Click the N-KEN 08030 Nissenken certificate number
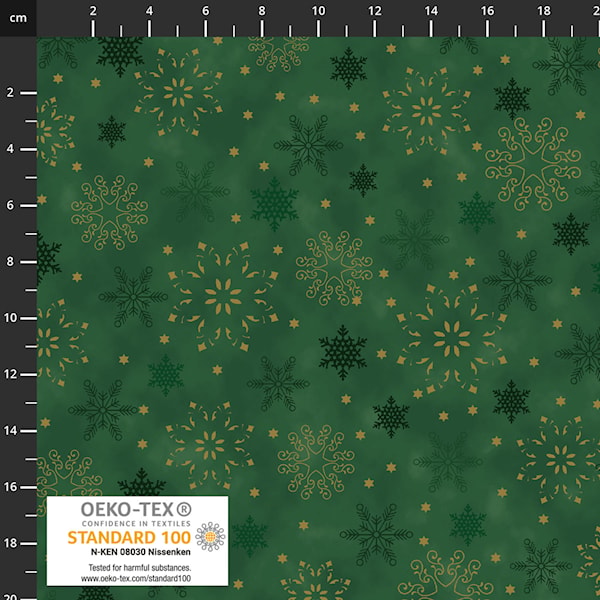The height and width of the screenshot is (600, 600). point(140,552)
